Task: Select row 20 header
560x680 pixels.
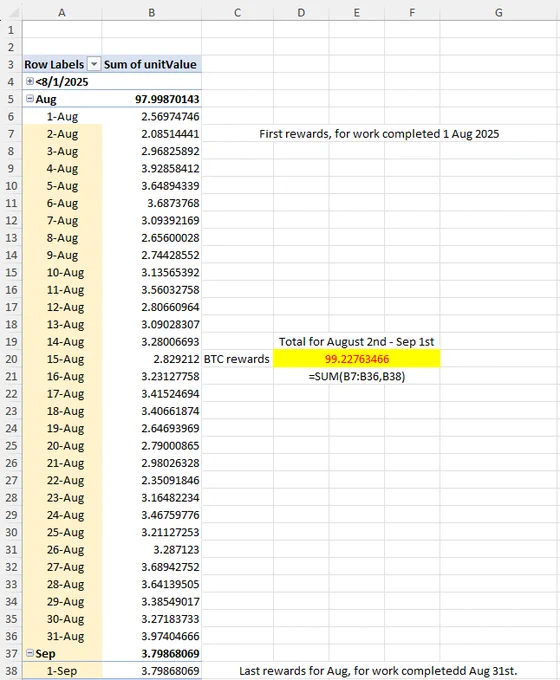Action: 11,359
